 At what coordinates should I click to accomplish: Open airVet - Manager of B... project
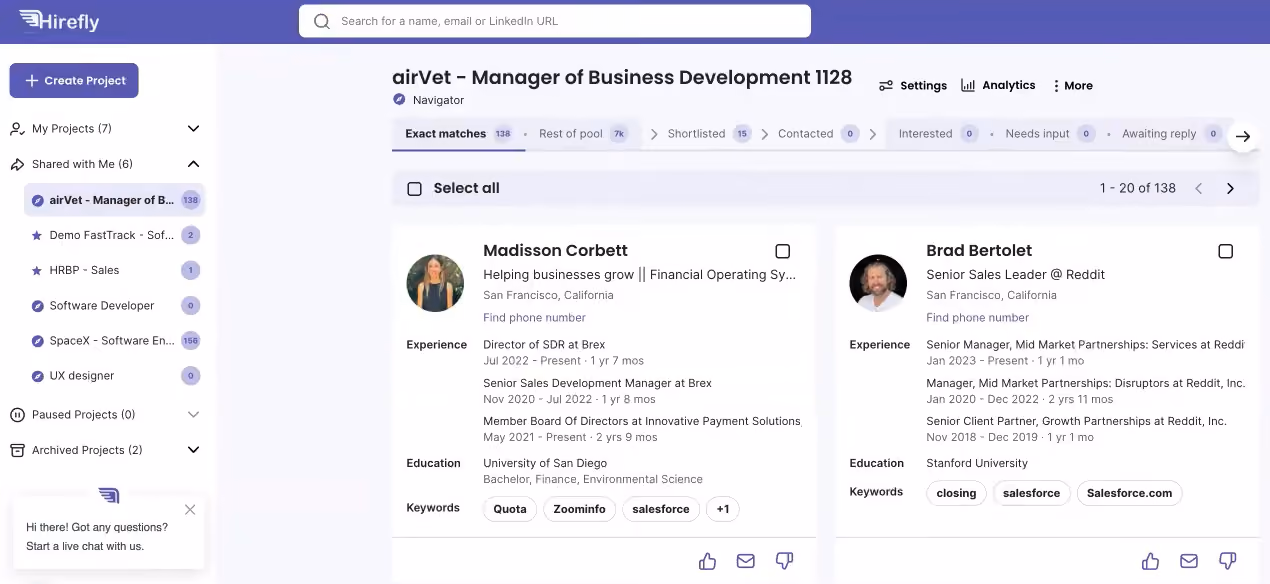(114, 200)
